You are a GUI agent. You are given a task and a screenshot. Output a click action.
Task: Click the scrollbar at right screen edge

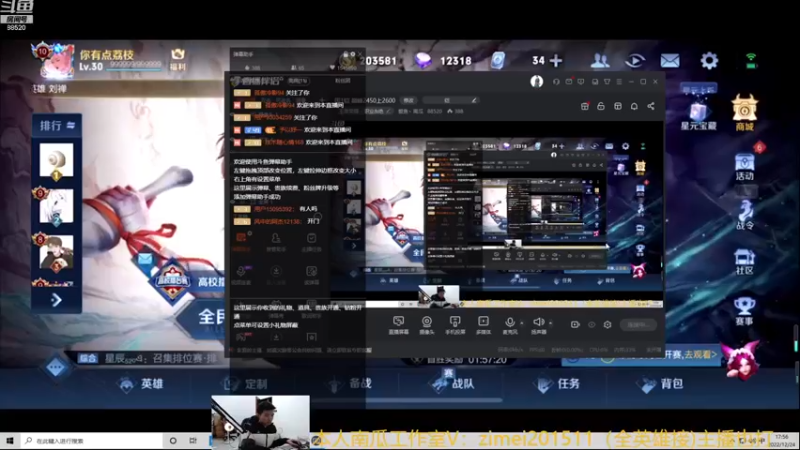(795, 338)
